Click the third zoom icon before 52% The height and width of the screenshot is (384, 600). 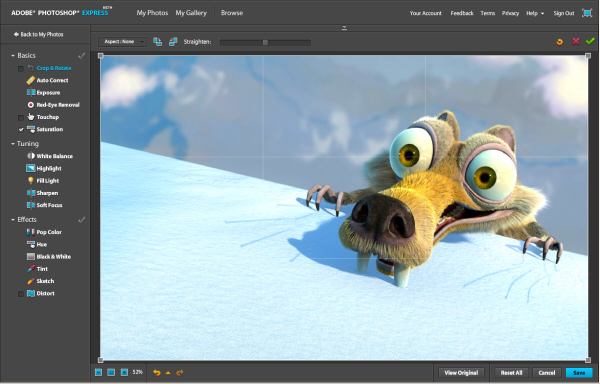click(124, 372)
